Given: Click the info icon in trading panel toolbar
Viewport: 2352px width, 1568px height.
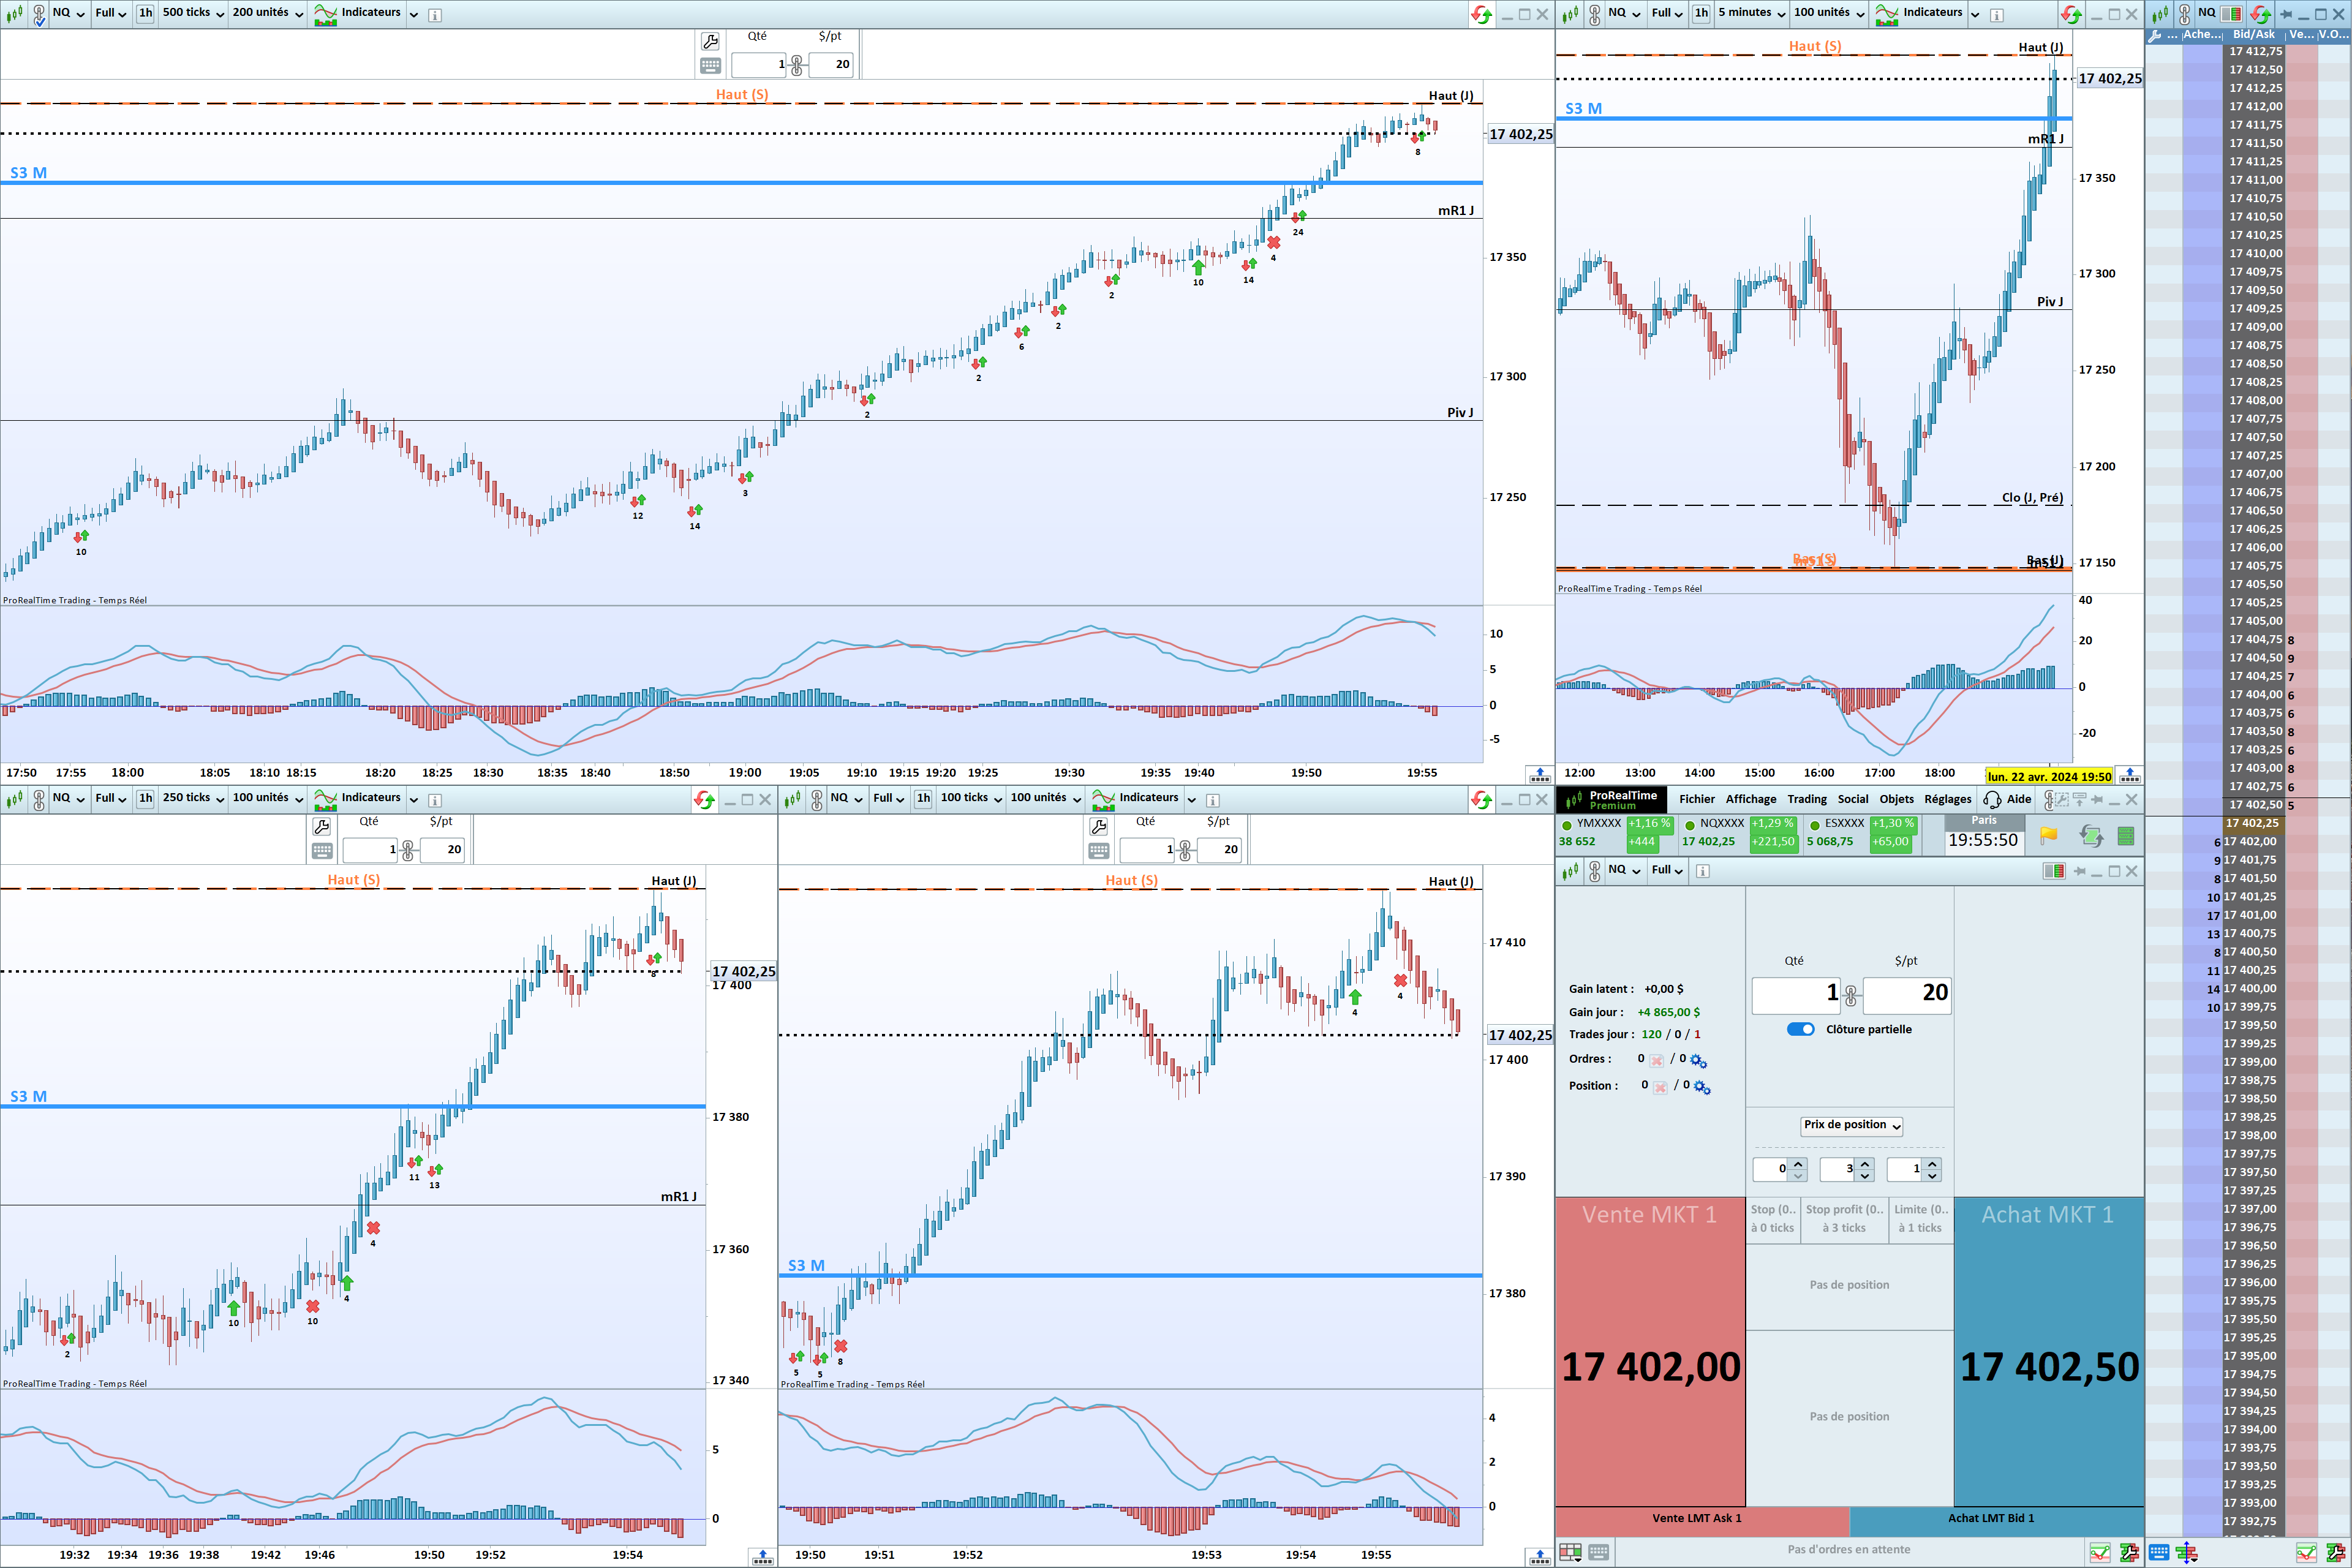Looking at the screenshot, I should pyautogui.click(x=1702, y=871).
